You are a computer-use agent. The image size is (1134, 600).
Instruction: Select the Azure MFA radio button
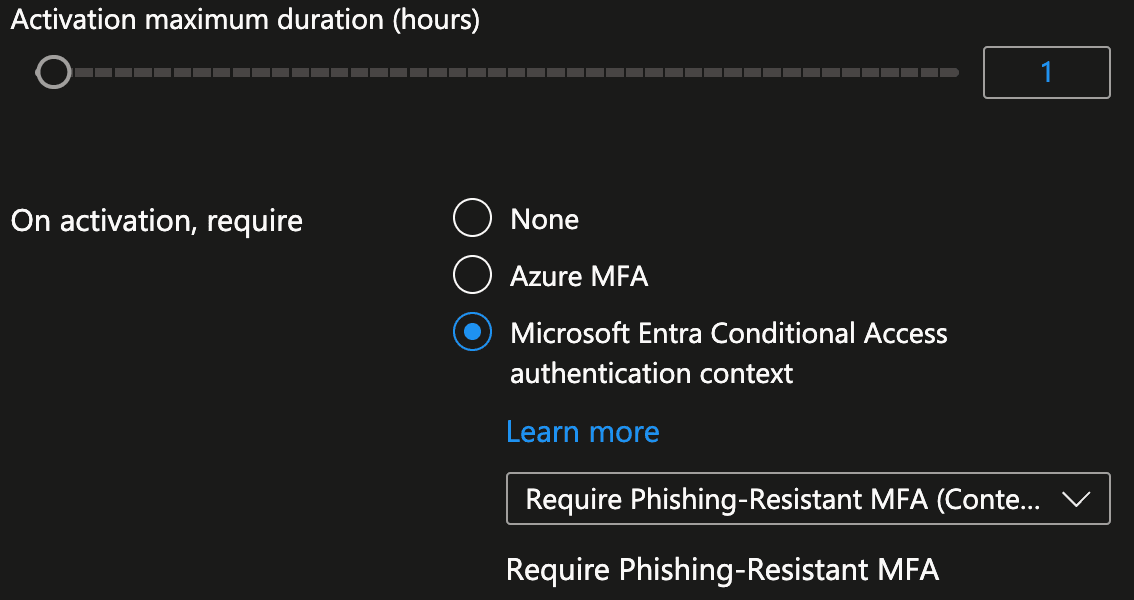(x=472, y=275)
